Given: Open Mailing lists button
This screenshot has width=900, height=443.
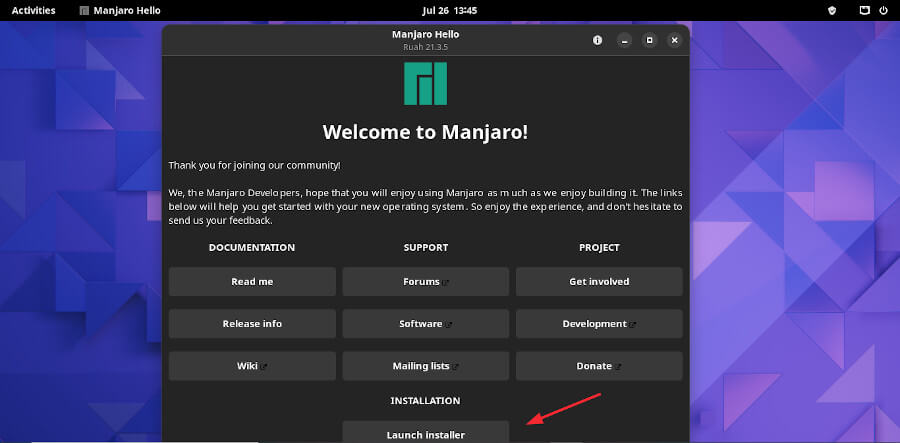Looking at the screenshot, I should (x=425, y=366).
